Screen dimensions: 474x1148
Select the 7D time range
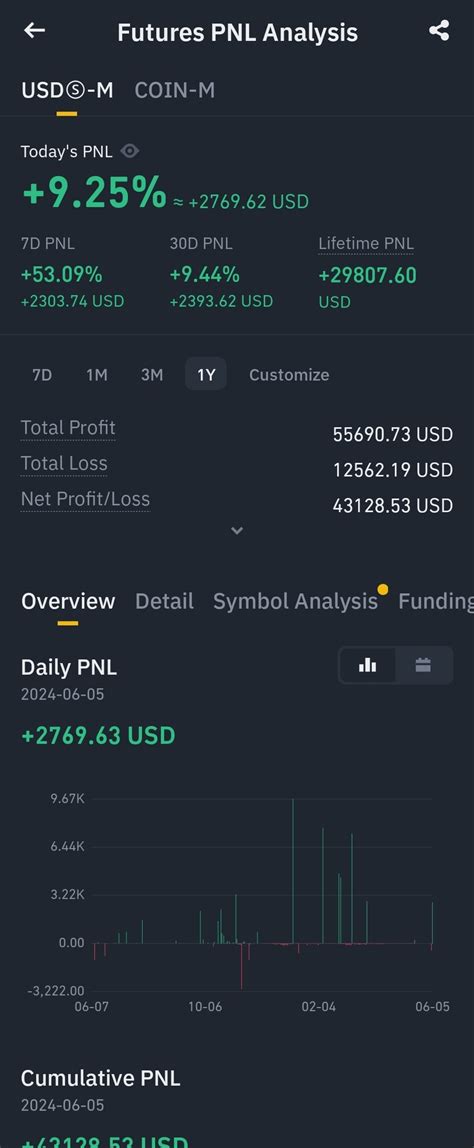[x=42, y=375]
